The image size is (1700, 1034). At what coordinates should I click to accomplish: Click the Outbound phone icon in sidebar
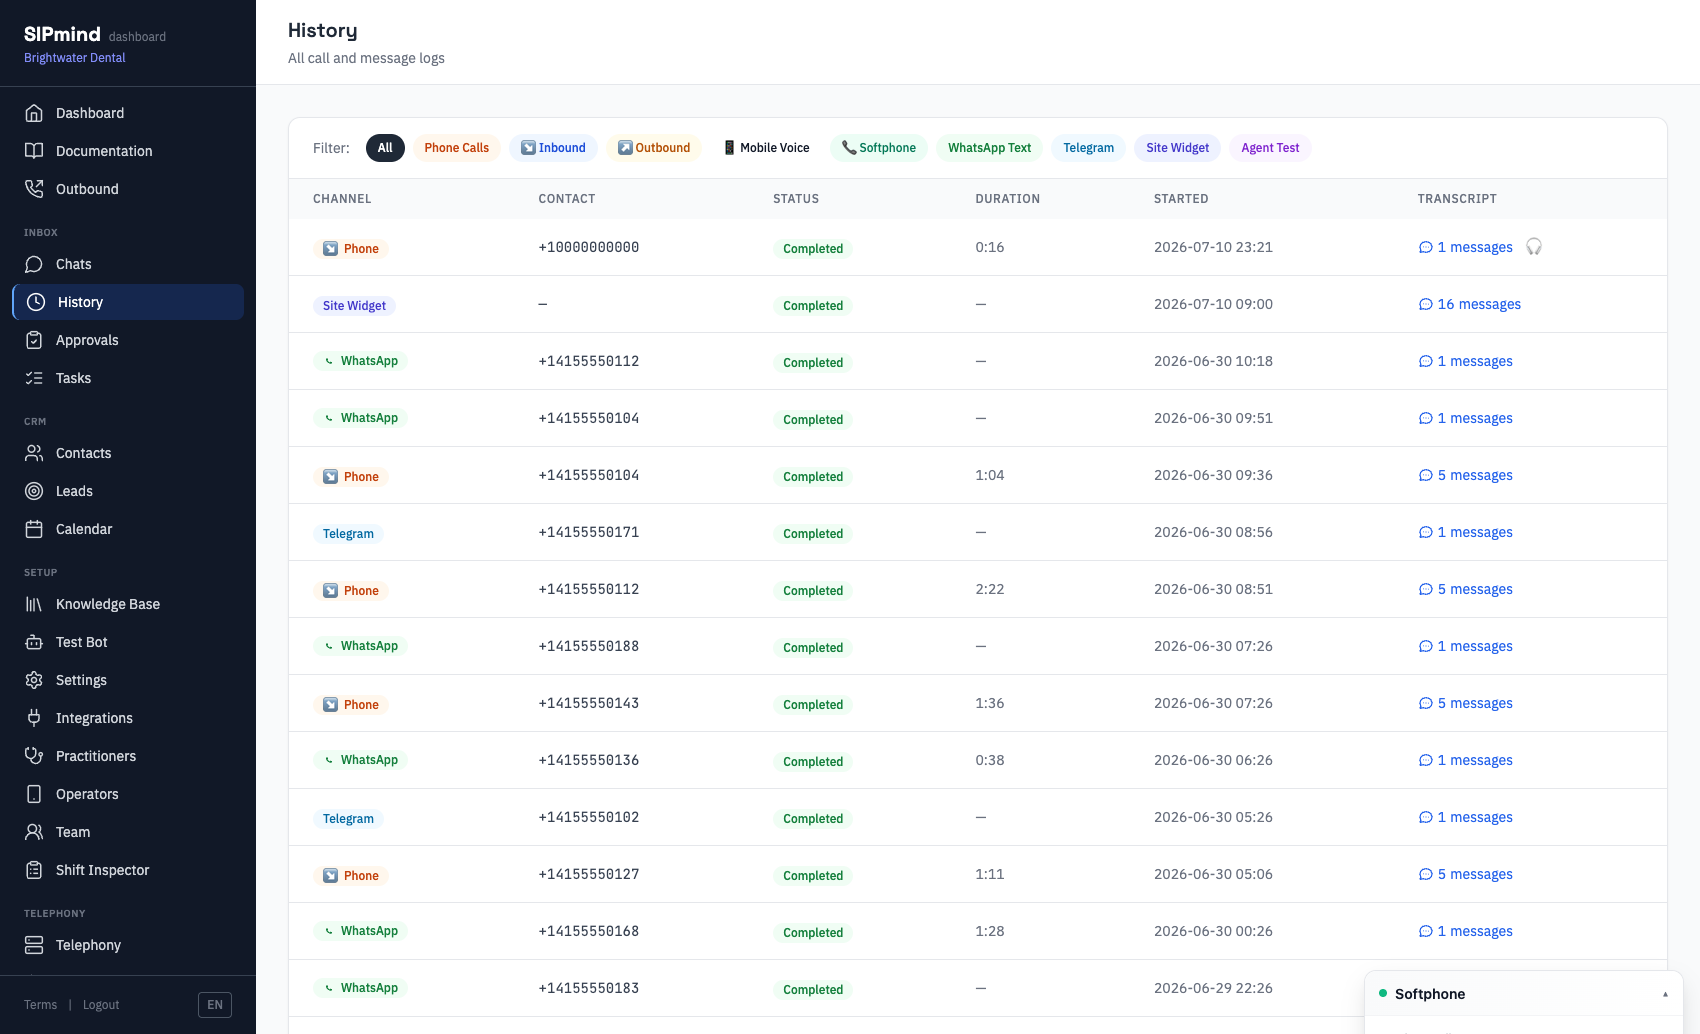pos(34,189)
